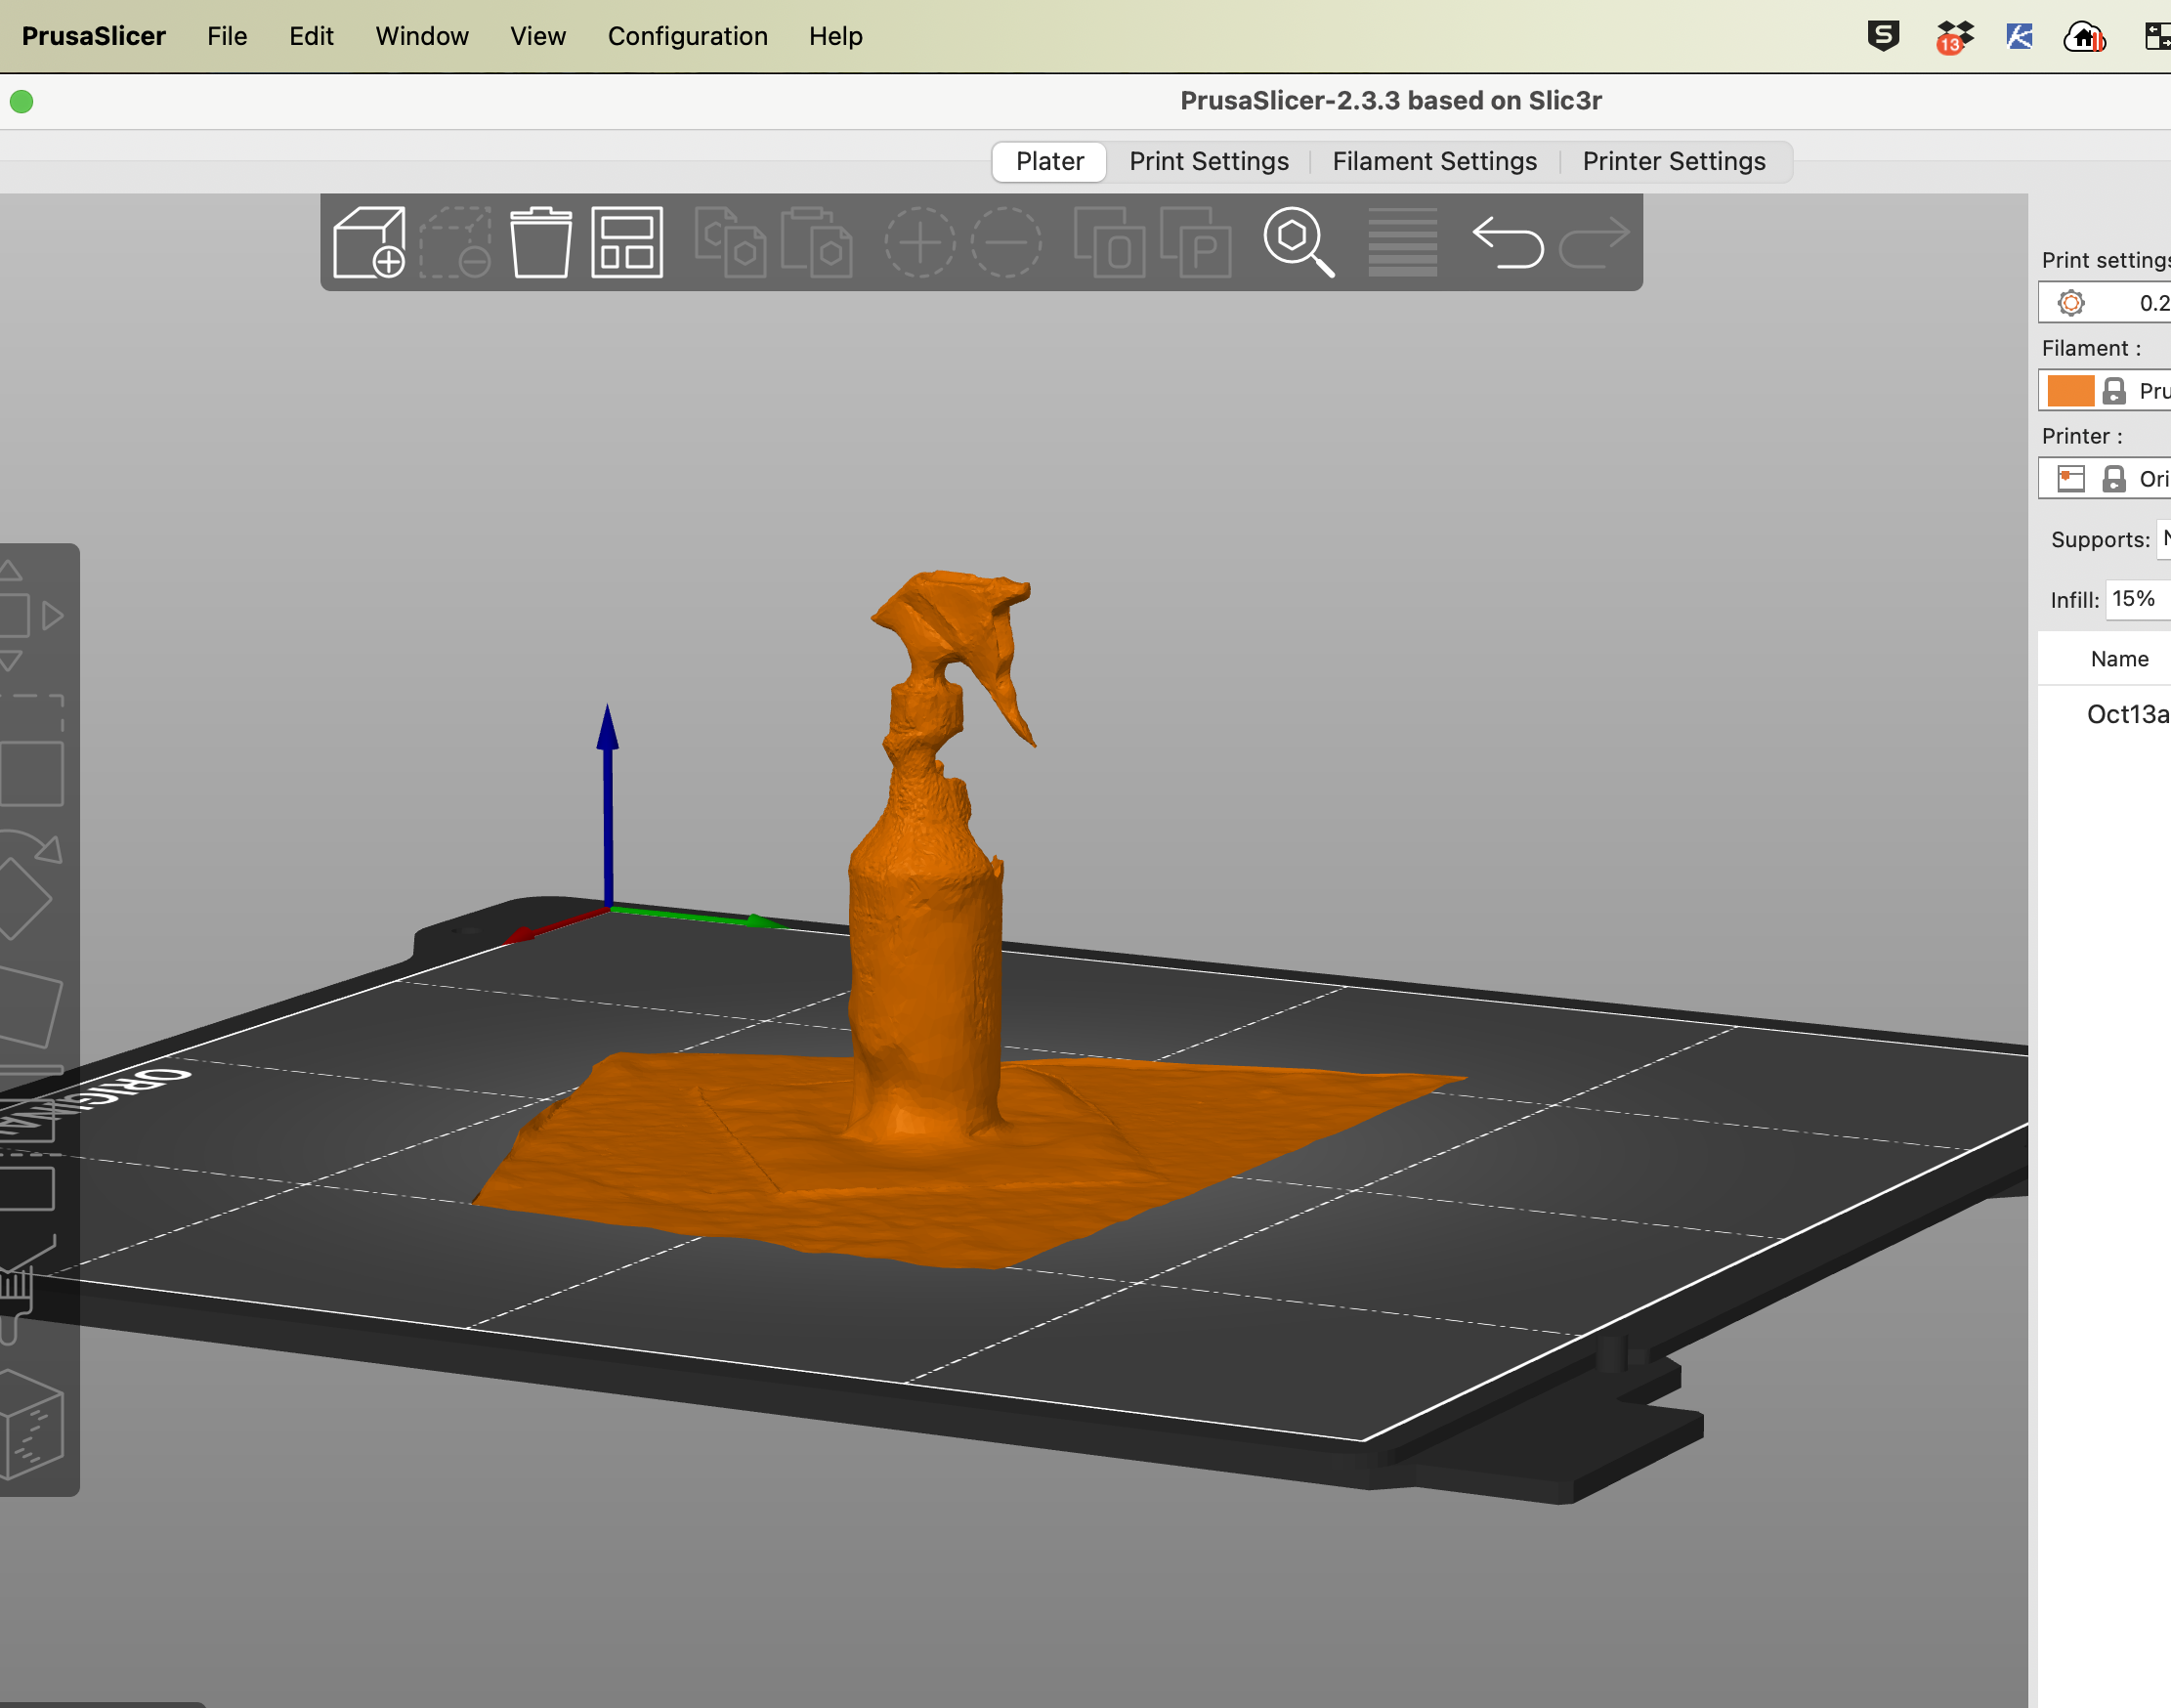Switch to the Plater tab
Image resolution: width=2171 pixels, height=1708 pixels.
click(x=1049, y=162)
